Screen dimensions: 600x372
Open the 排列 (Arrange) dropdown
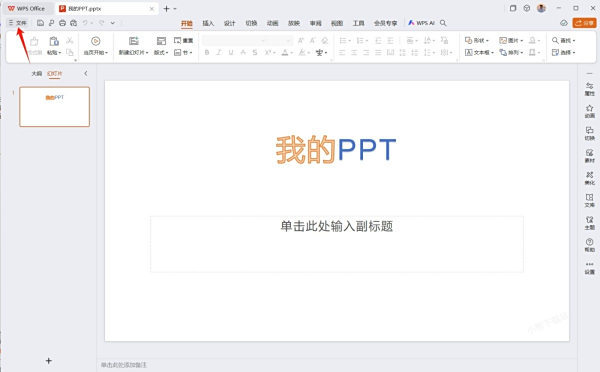(x=511, y=52)
